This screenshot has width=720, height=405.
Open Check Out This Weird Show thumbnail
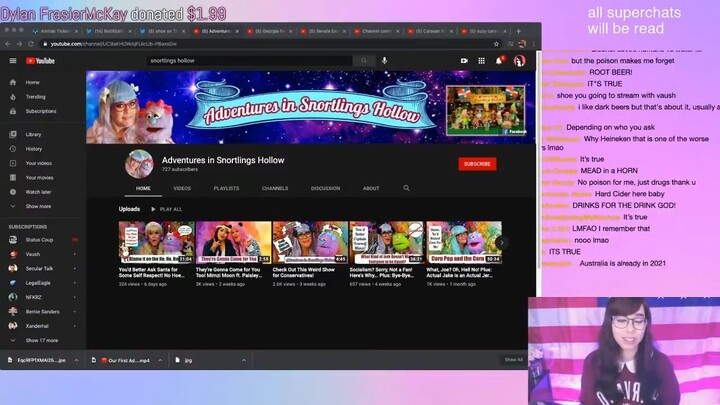click(x=310, y=242)
